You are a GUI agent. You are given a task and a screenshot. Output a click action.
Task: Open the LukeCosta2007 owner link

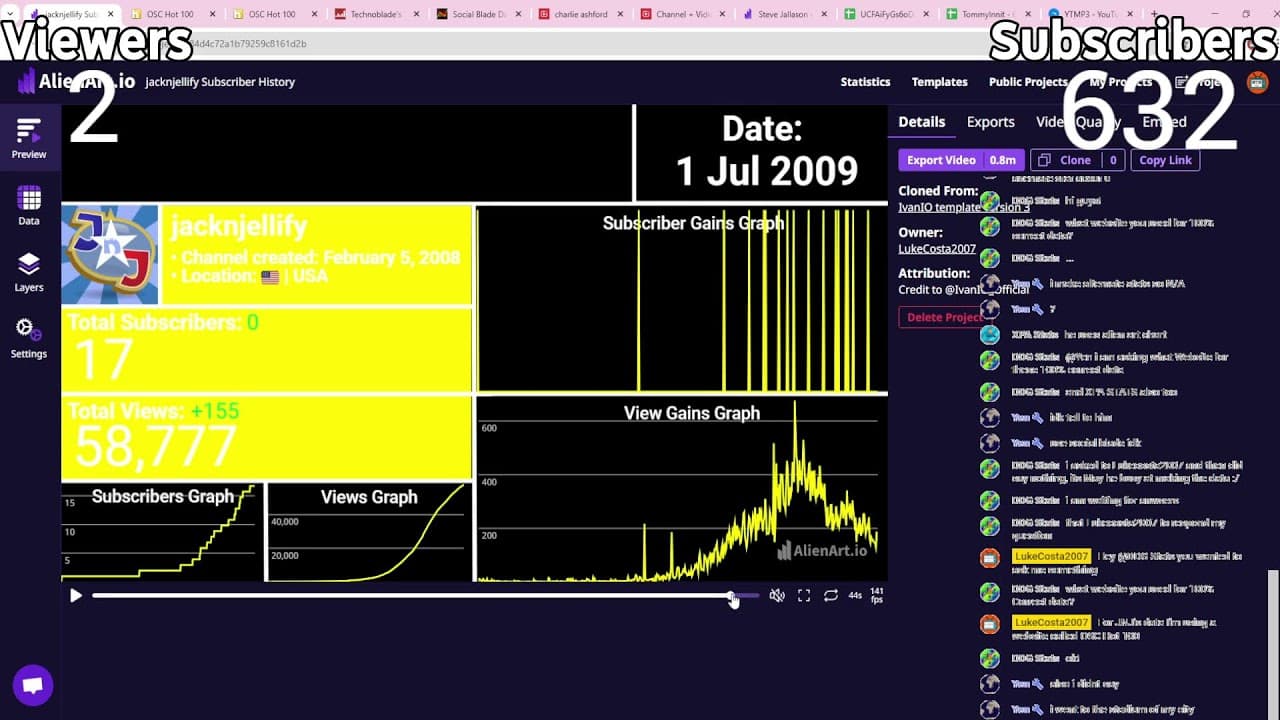tap(937, 249)
